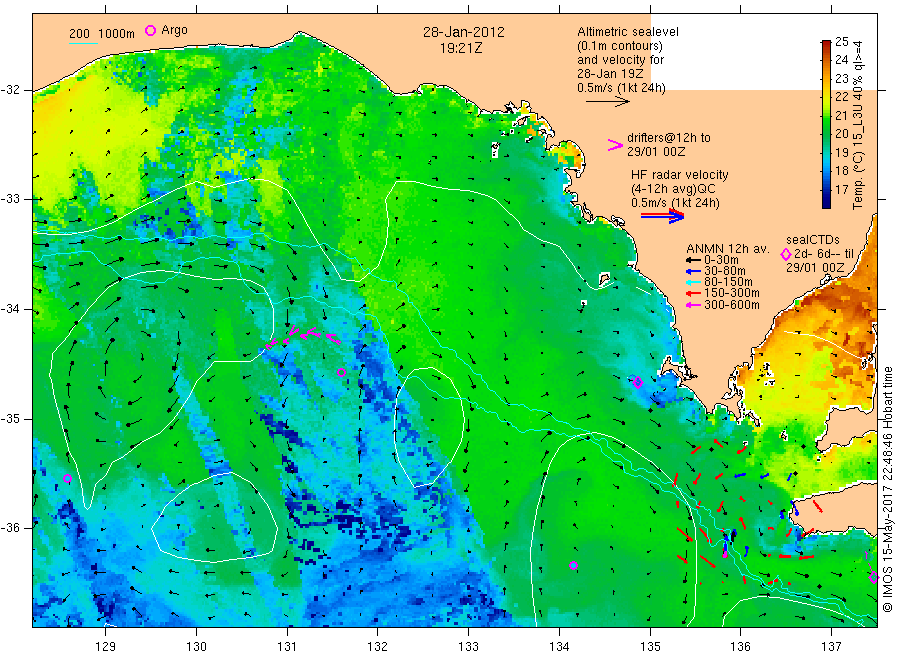Click latitude axis label -32
This screenshot has height=660, width=900.
(x=10, y=90)
